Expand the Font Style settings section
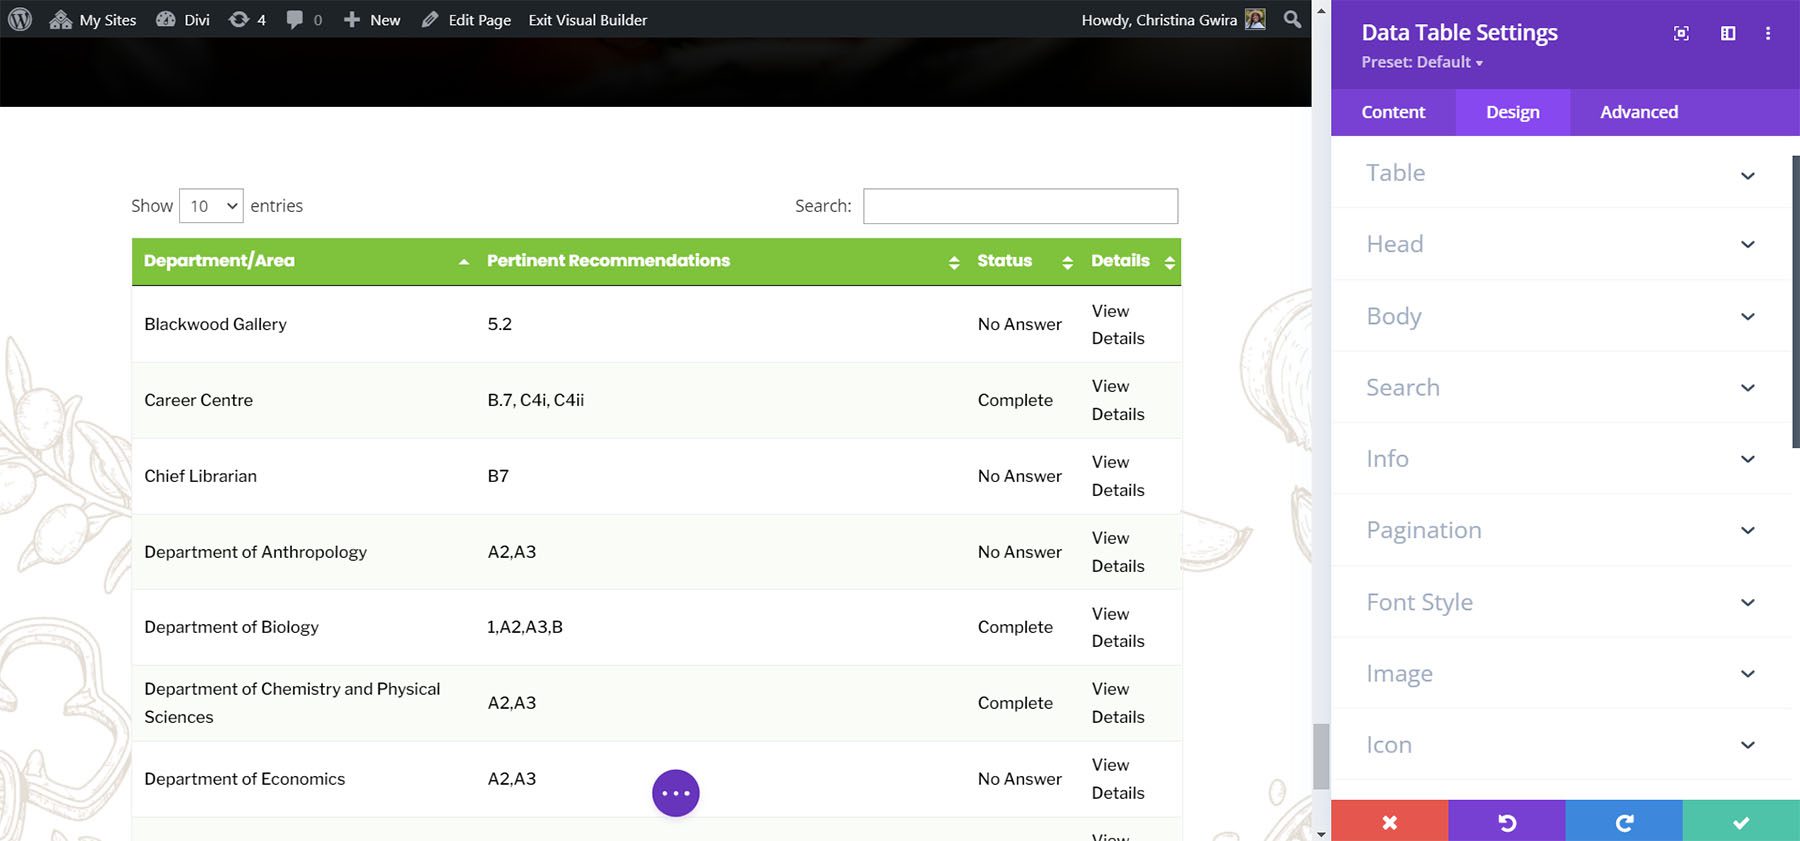1800x841 pixels. (1561, 602)
